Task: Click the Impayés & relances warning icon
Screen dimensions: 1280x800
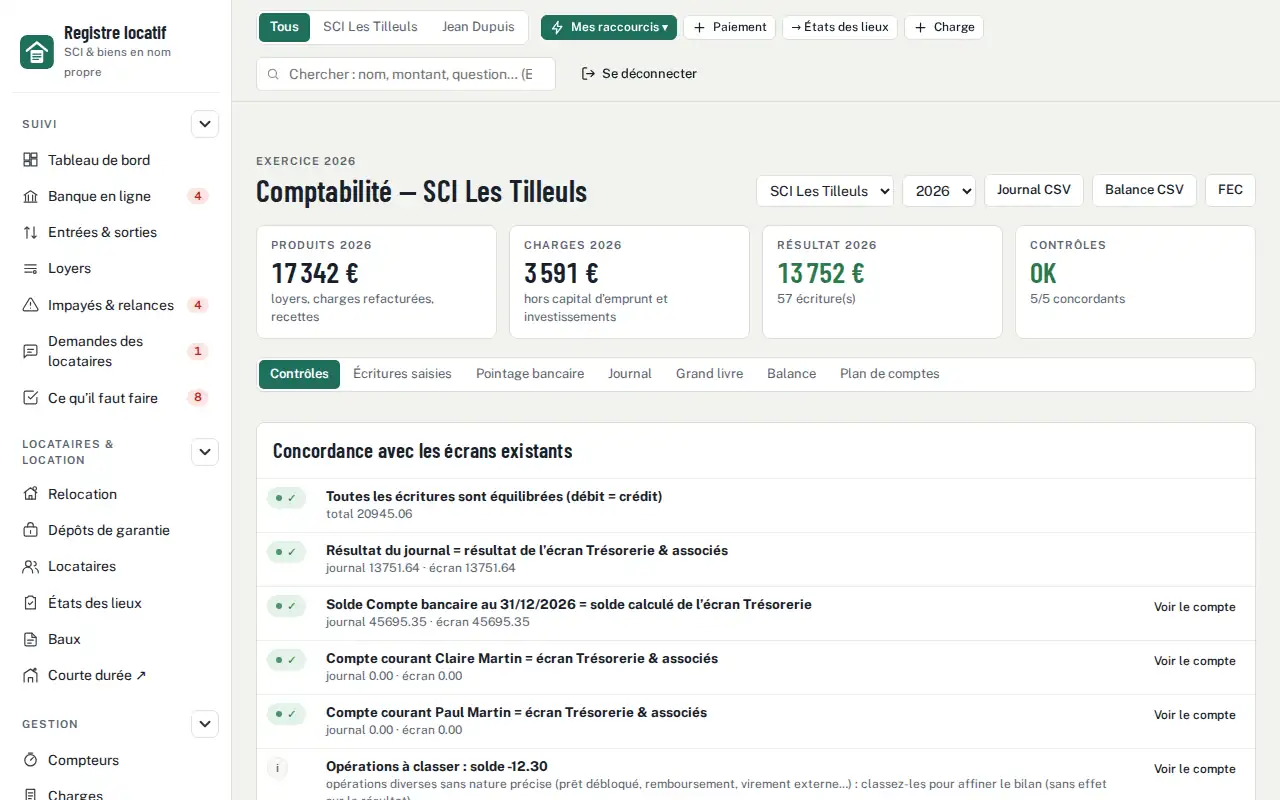Action: click(x=30, y=305)
